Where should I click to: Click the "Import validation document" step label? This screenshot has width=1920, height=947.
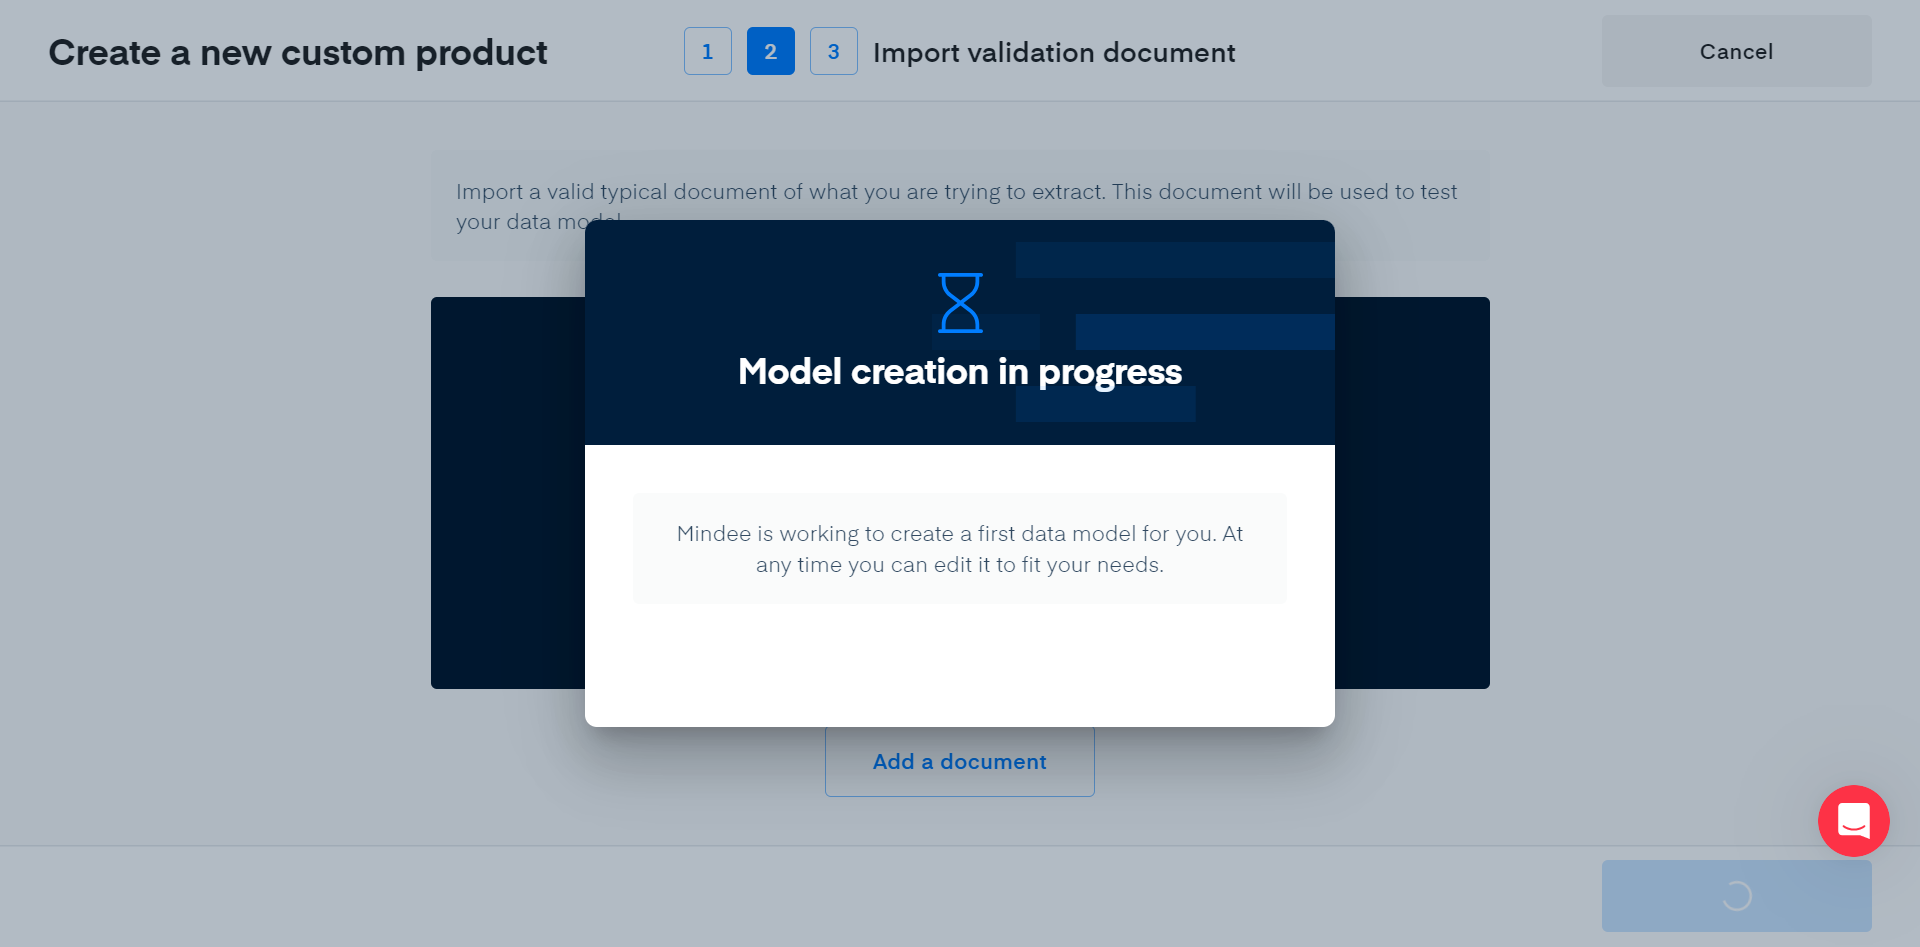pos(1054,52)
